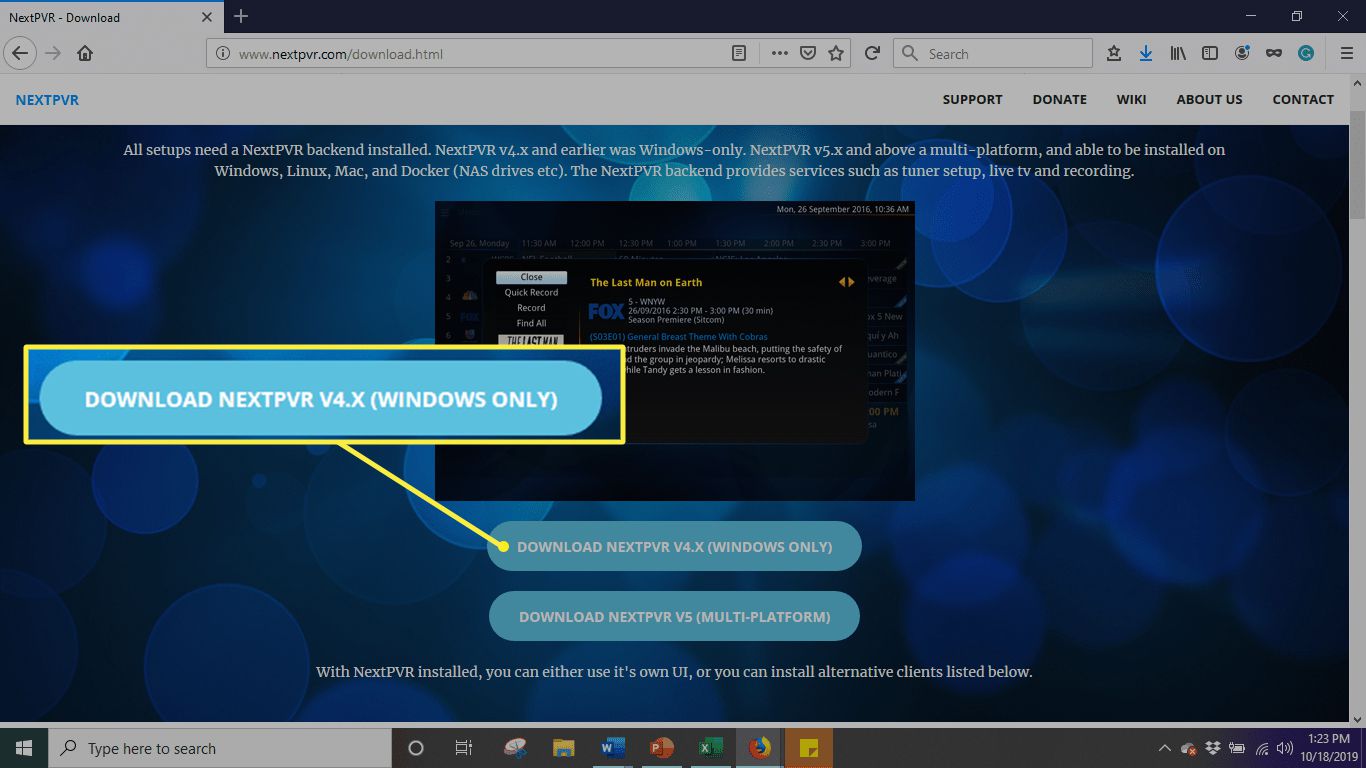Show sidebars toolbar icon
The height and width of the screenshot is (768, 1366).
(1210, 54)
